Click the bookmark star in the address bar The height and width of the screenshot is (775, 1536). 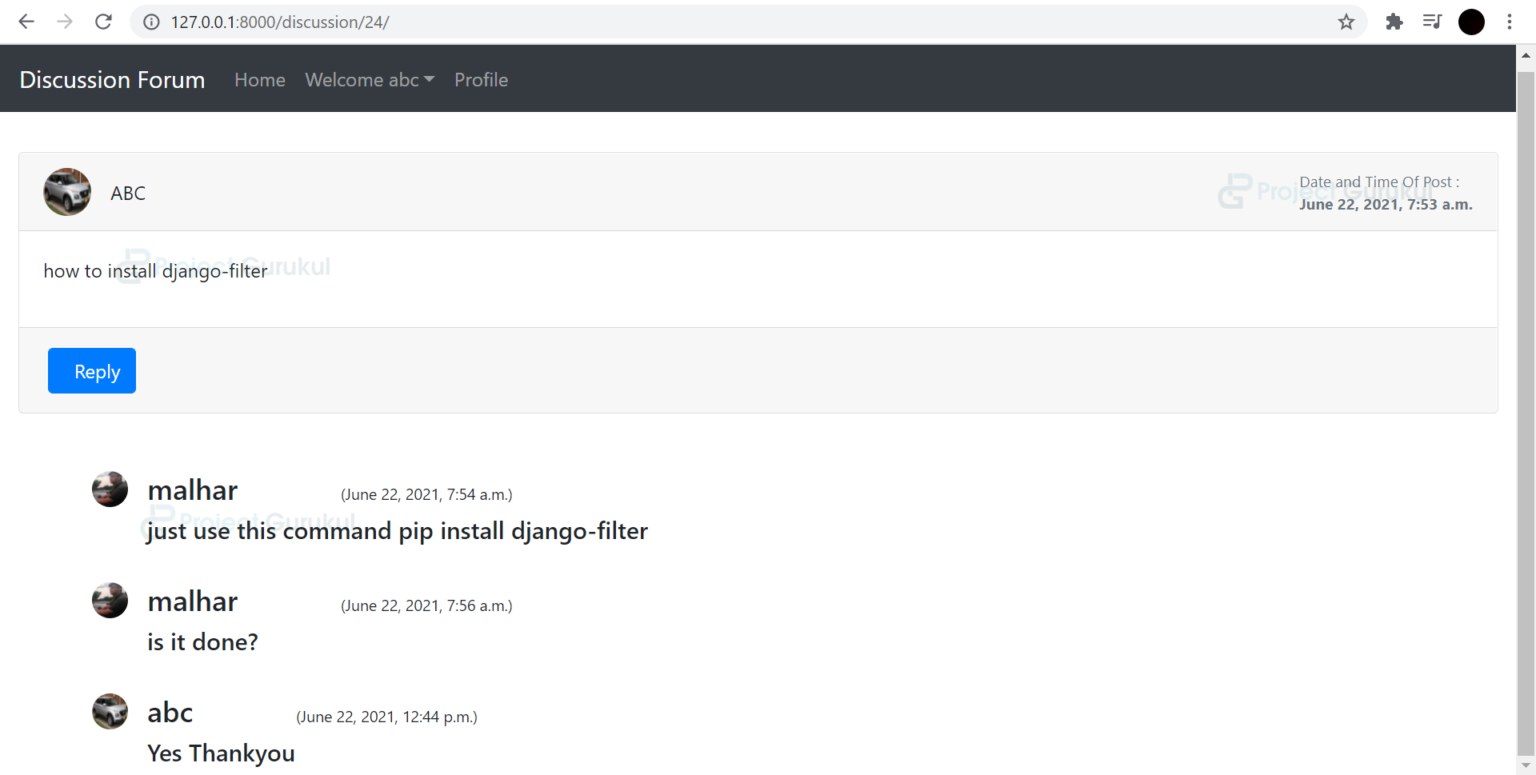click(x=1346, y=21)
